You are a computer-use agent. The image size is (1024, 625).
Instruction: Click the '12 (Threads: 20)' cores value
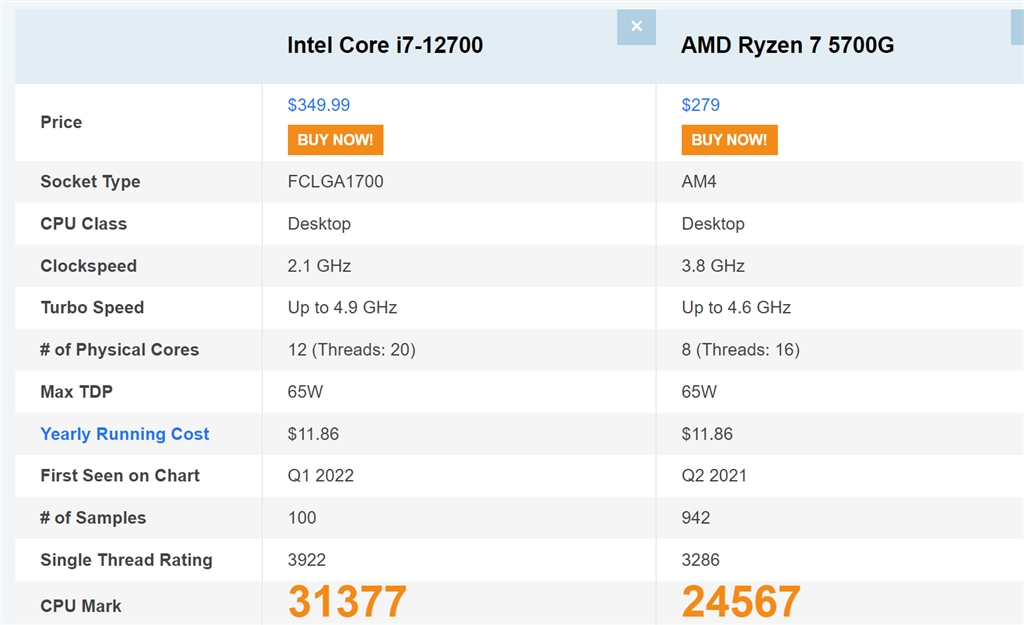pos(352,350)
